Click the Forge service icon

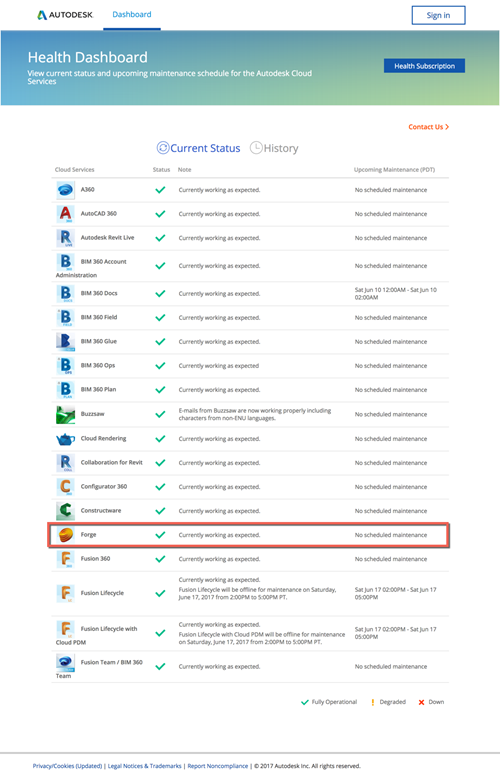tap(65, 535)
